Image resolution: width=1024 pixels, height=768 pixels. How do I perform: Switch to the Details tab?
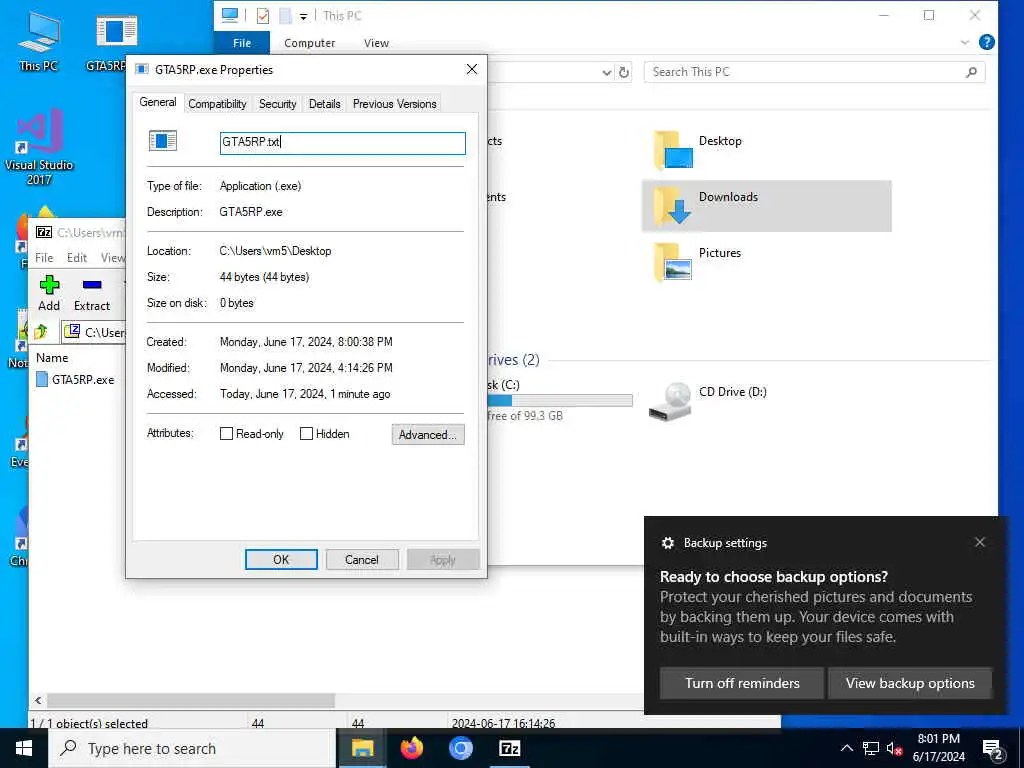pos(325,104)
